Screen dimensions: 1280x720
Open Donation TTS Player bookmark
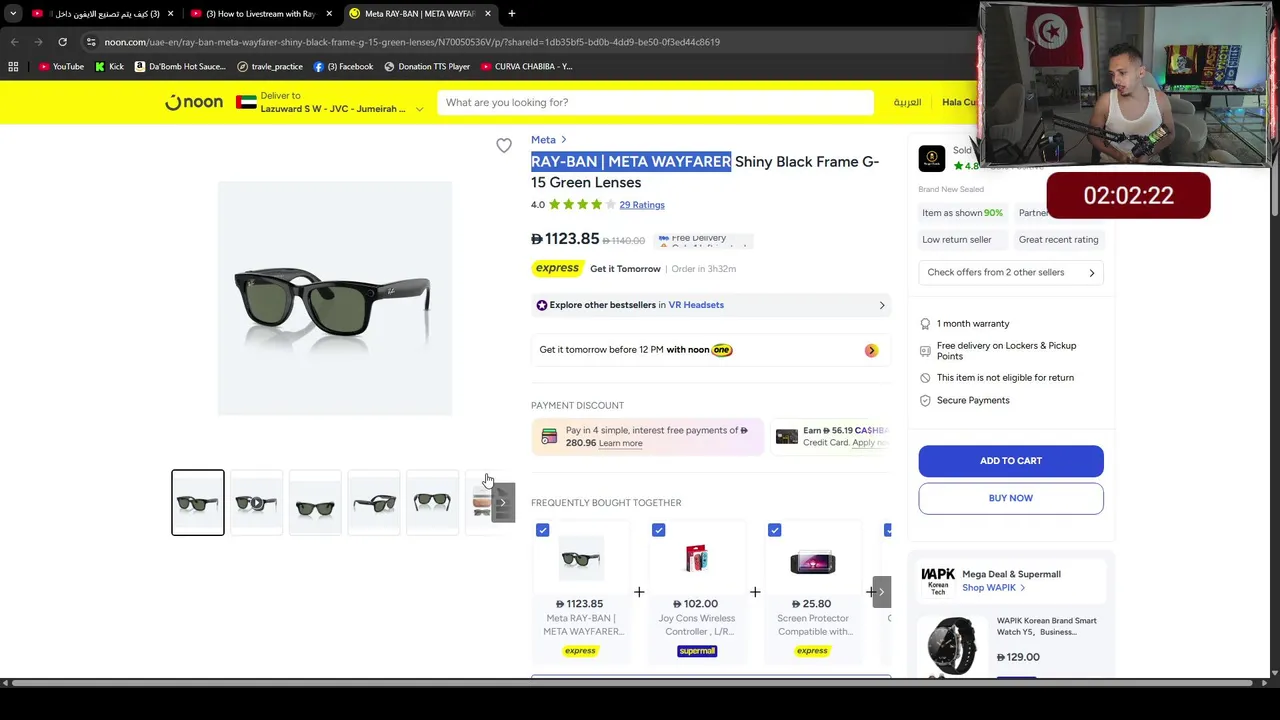click(427, 66)
